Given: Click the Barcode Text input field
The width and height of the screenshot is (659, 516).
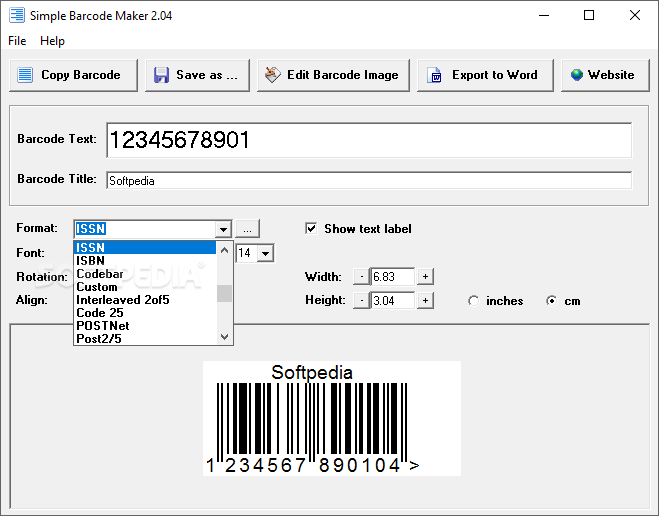Looking at the screenshot, I should 369,140.
